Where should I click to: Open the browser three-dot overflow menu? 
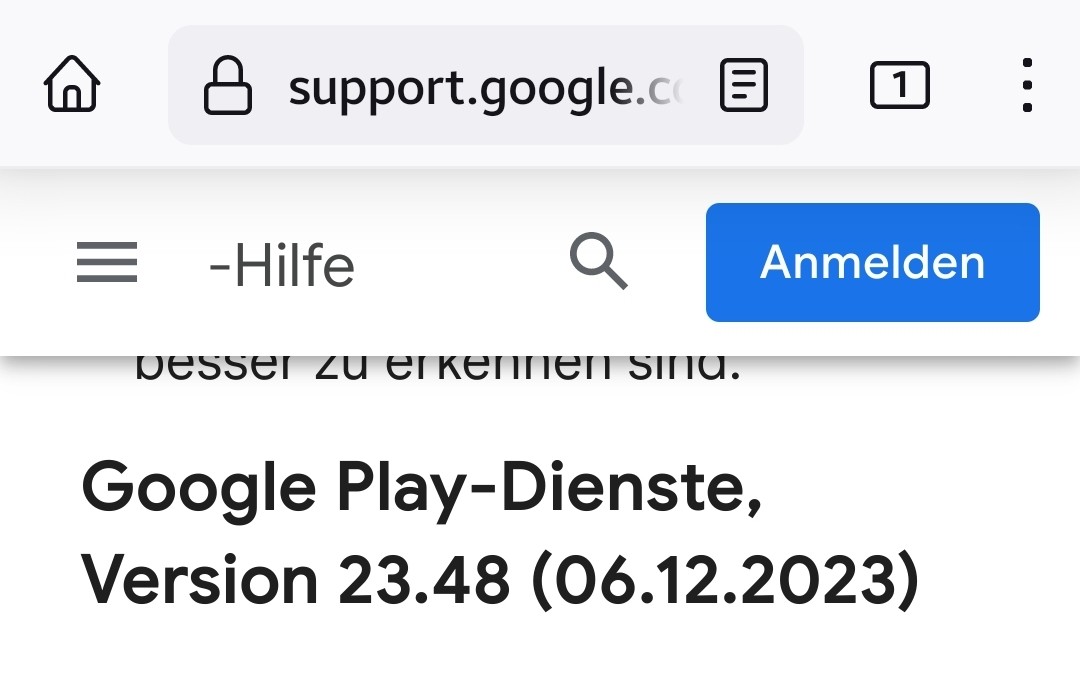pyautogui.click(x=1027, y=85)
